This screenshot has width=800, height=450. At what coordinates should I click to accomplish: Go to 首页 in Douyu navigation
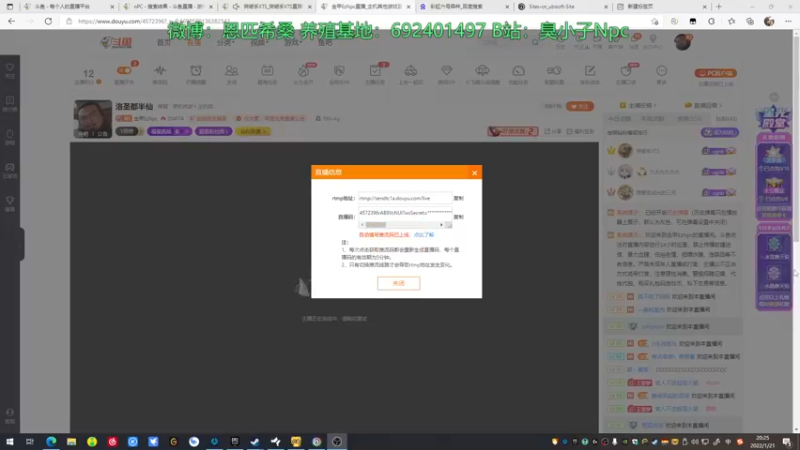click(x=164, y=42)
